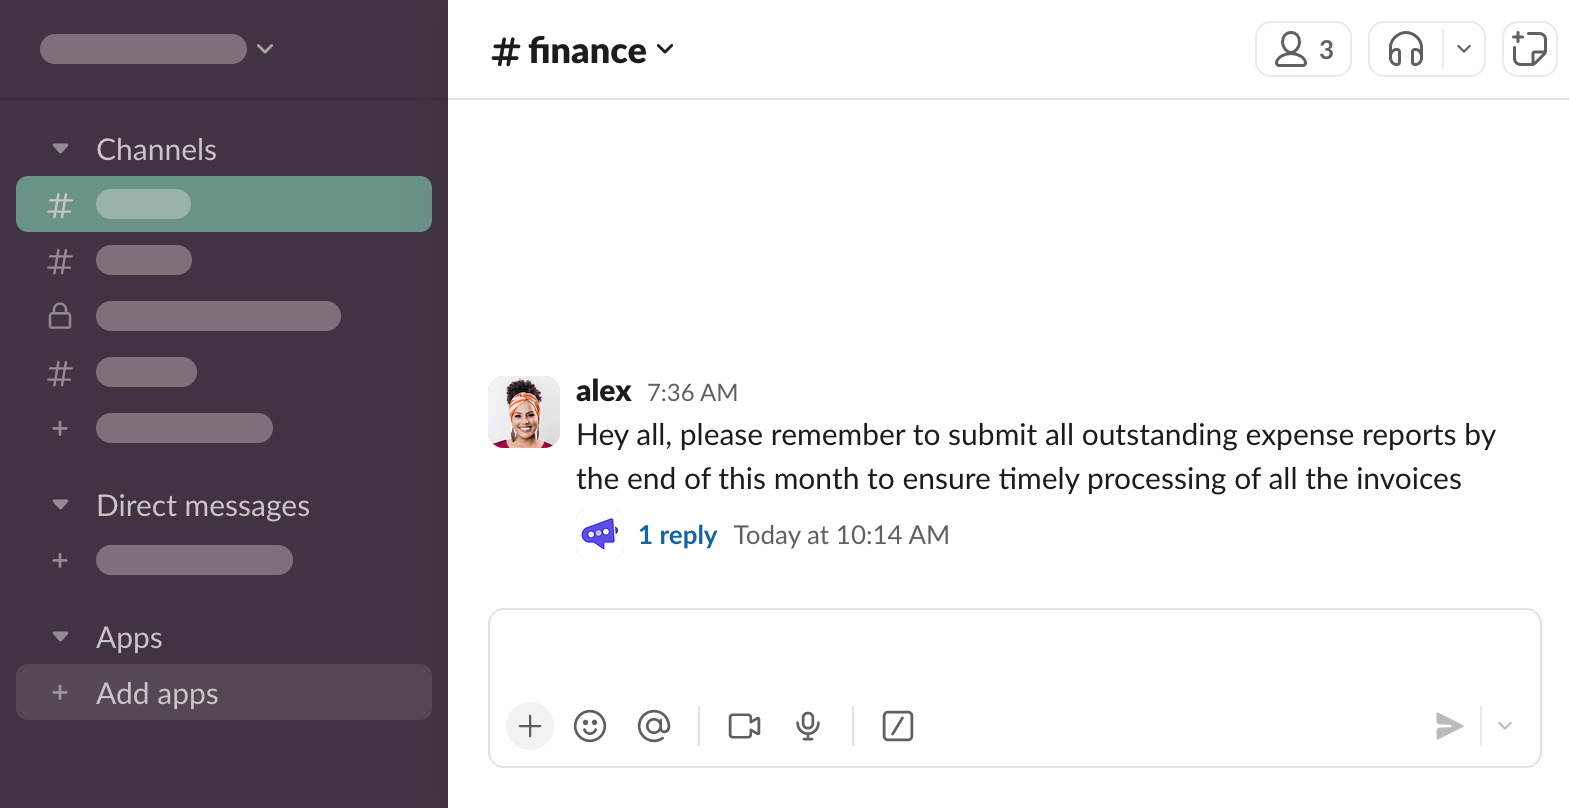Open the 1 reply thread
Screen dimensions: 1569x808
(x=677, y=535)
